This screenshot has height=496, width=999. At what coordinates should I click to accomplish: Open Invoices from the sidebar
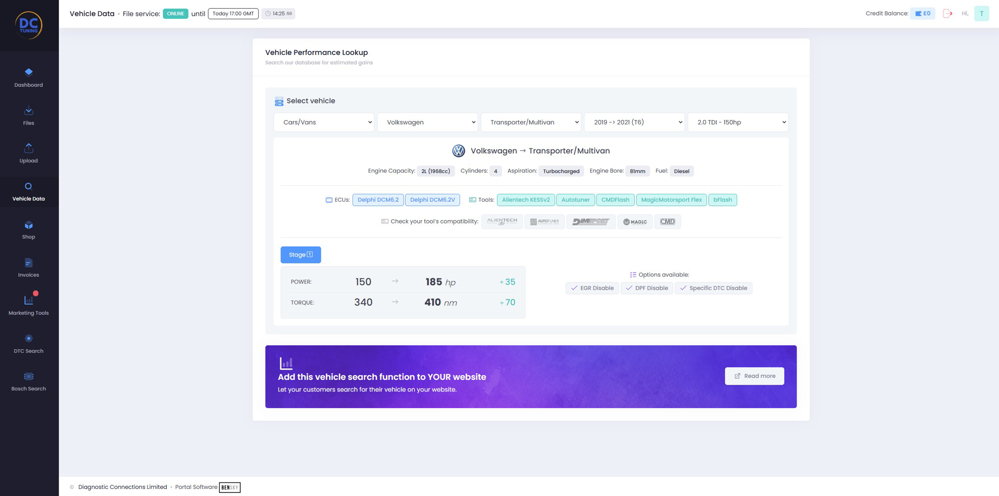click(x=28, y=264)
